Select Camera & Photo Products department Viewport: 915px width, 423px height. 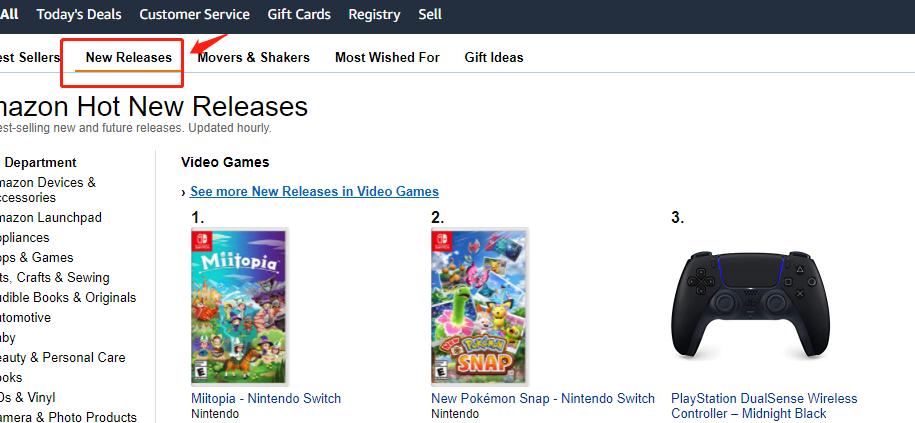[69, 417]
